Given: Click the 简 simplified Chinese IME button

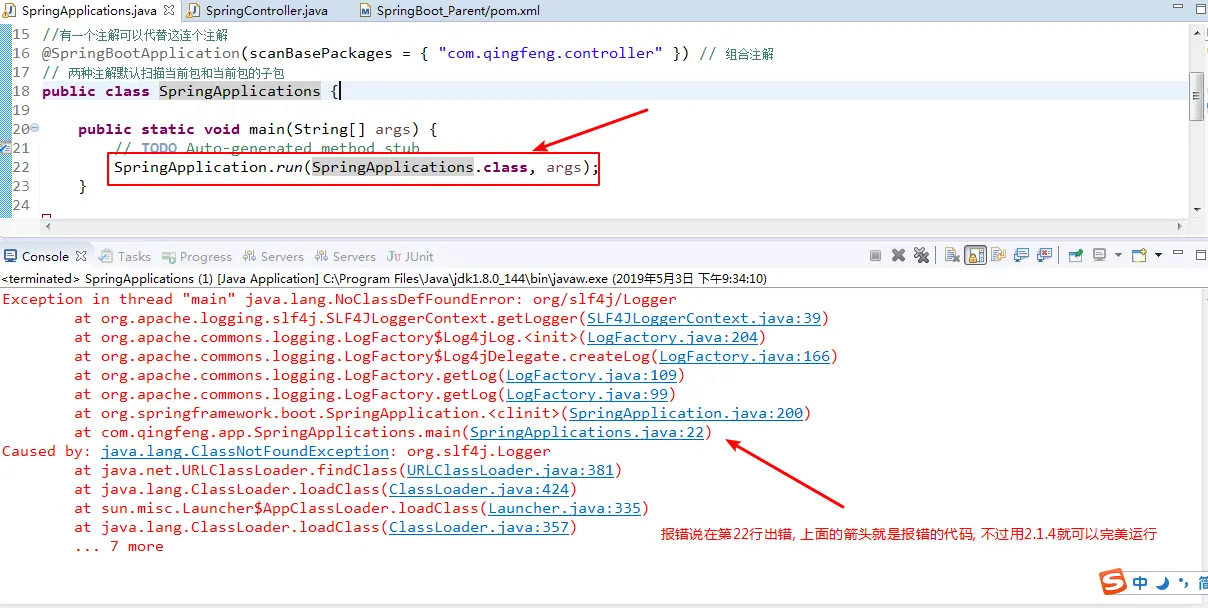Looking at the screenshot, I should [1201, 582].
